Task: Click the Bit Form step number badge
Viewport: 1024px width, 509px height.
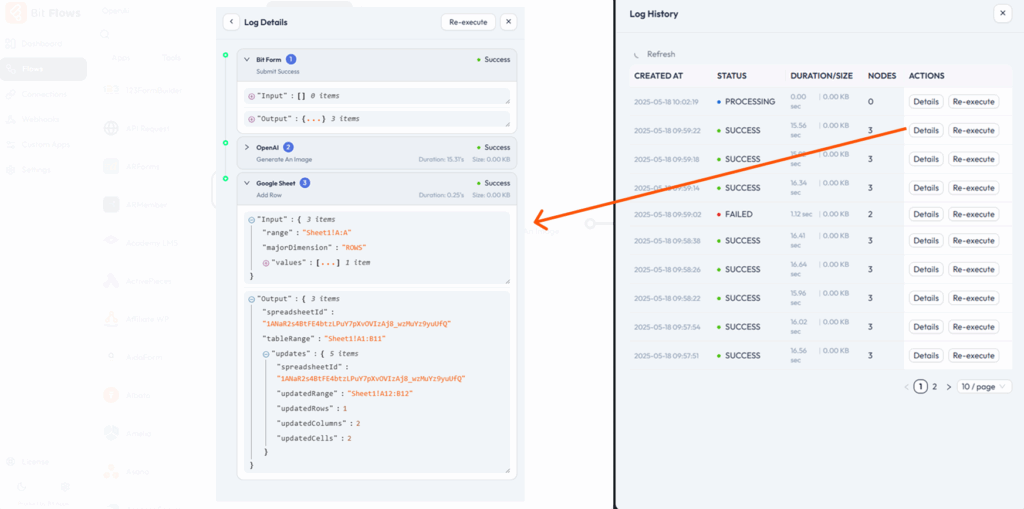Action: [291, 59]
